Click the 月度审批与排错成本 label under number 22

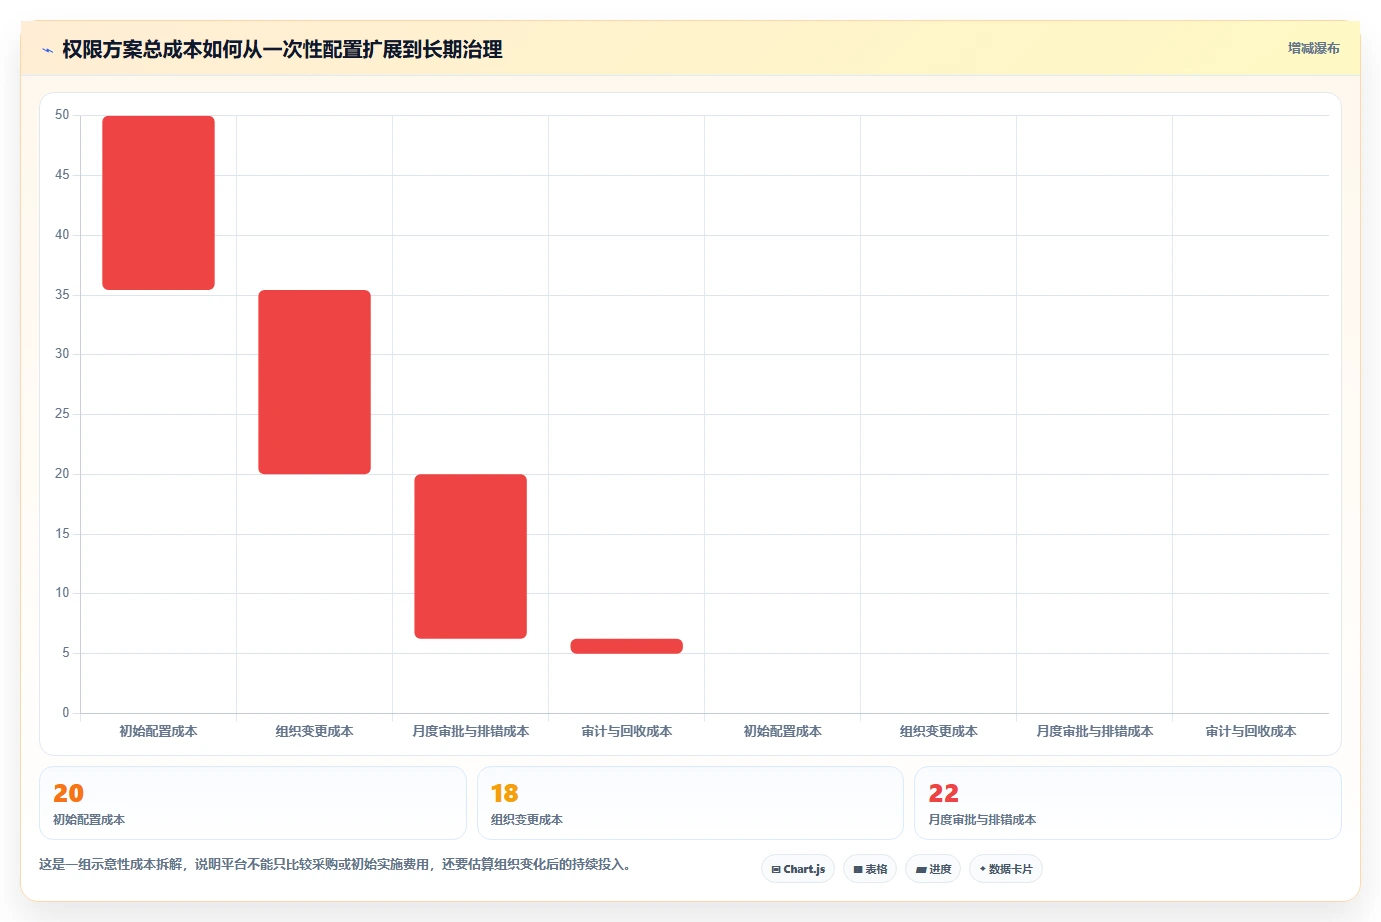[x=982, y=820]
